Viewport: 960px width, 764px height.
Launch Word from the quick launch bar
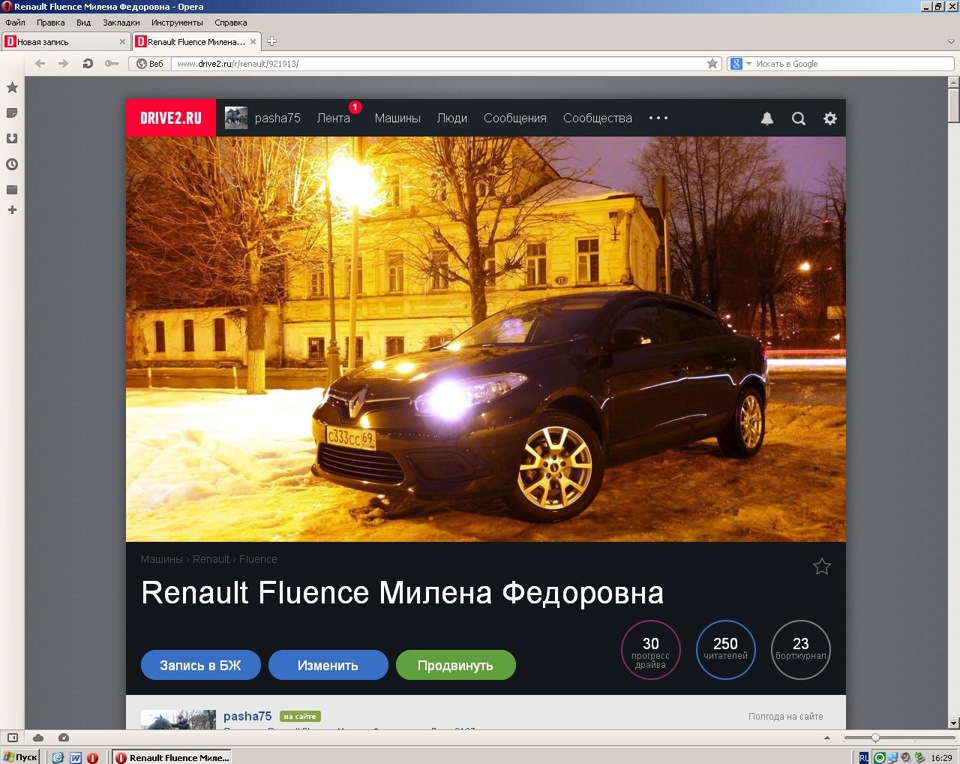tap(75, 758)
